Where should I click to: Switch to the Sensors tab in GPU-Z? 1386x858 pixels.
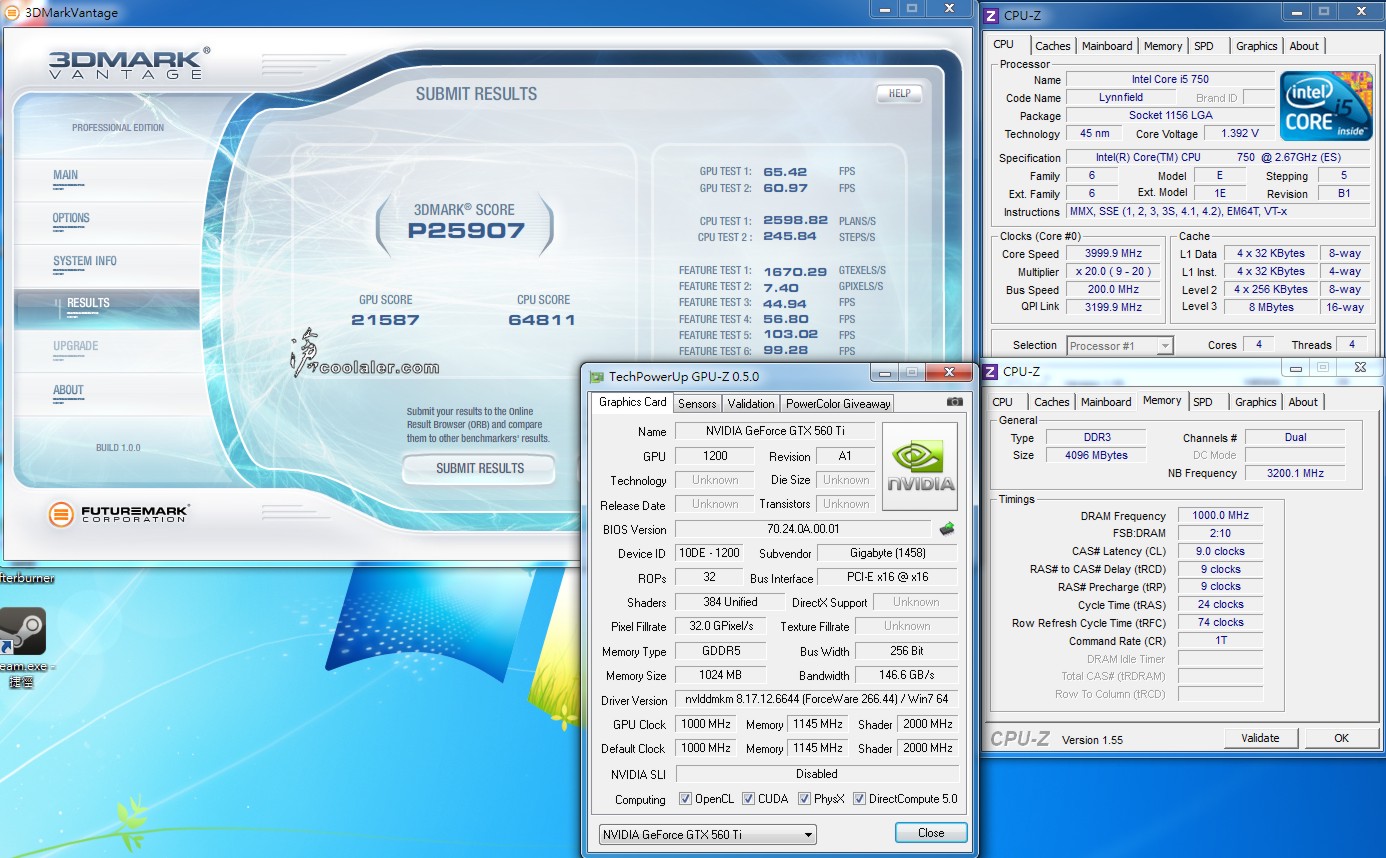point(697,403)
